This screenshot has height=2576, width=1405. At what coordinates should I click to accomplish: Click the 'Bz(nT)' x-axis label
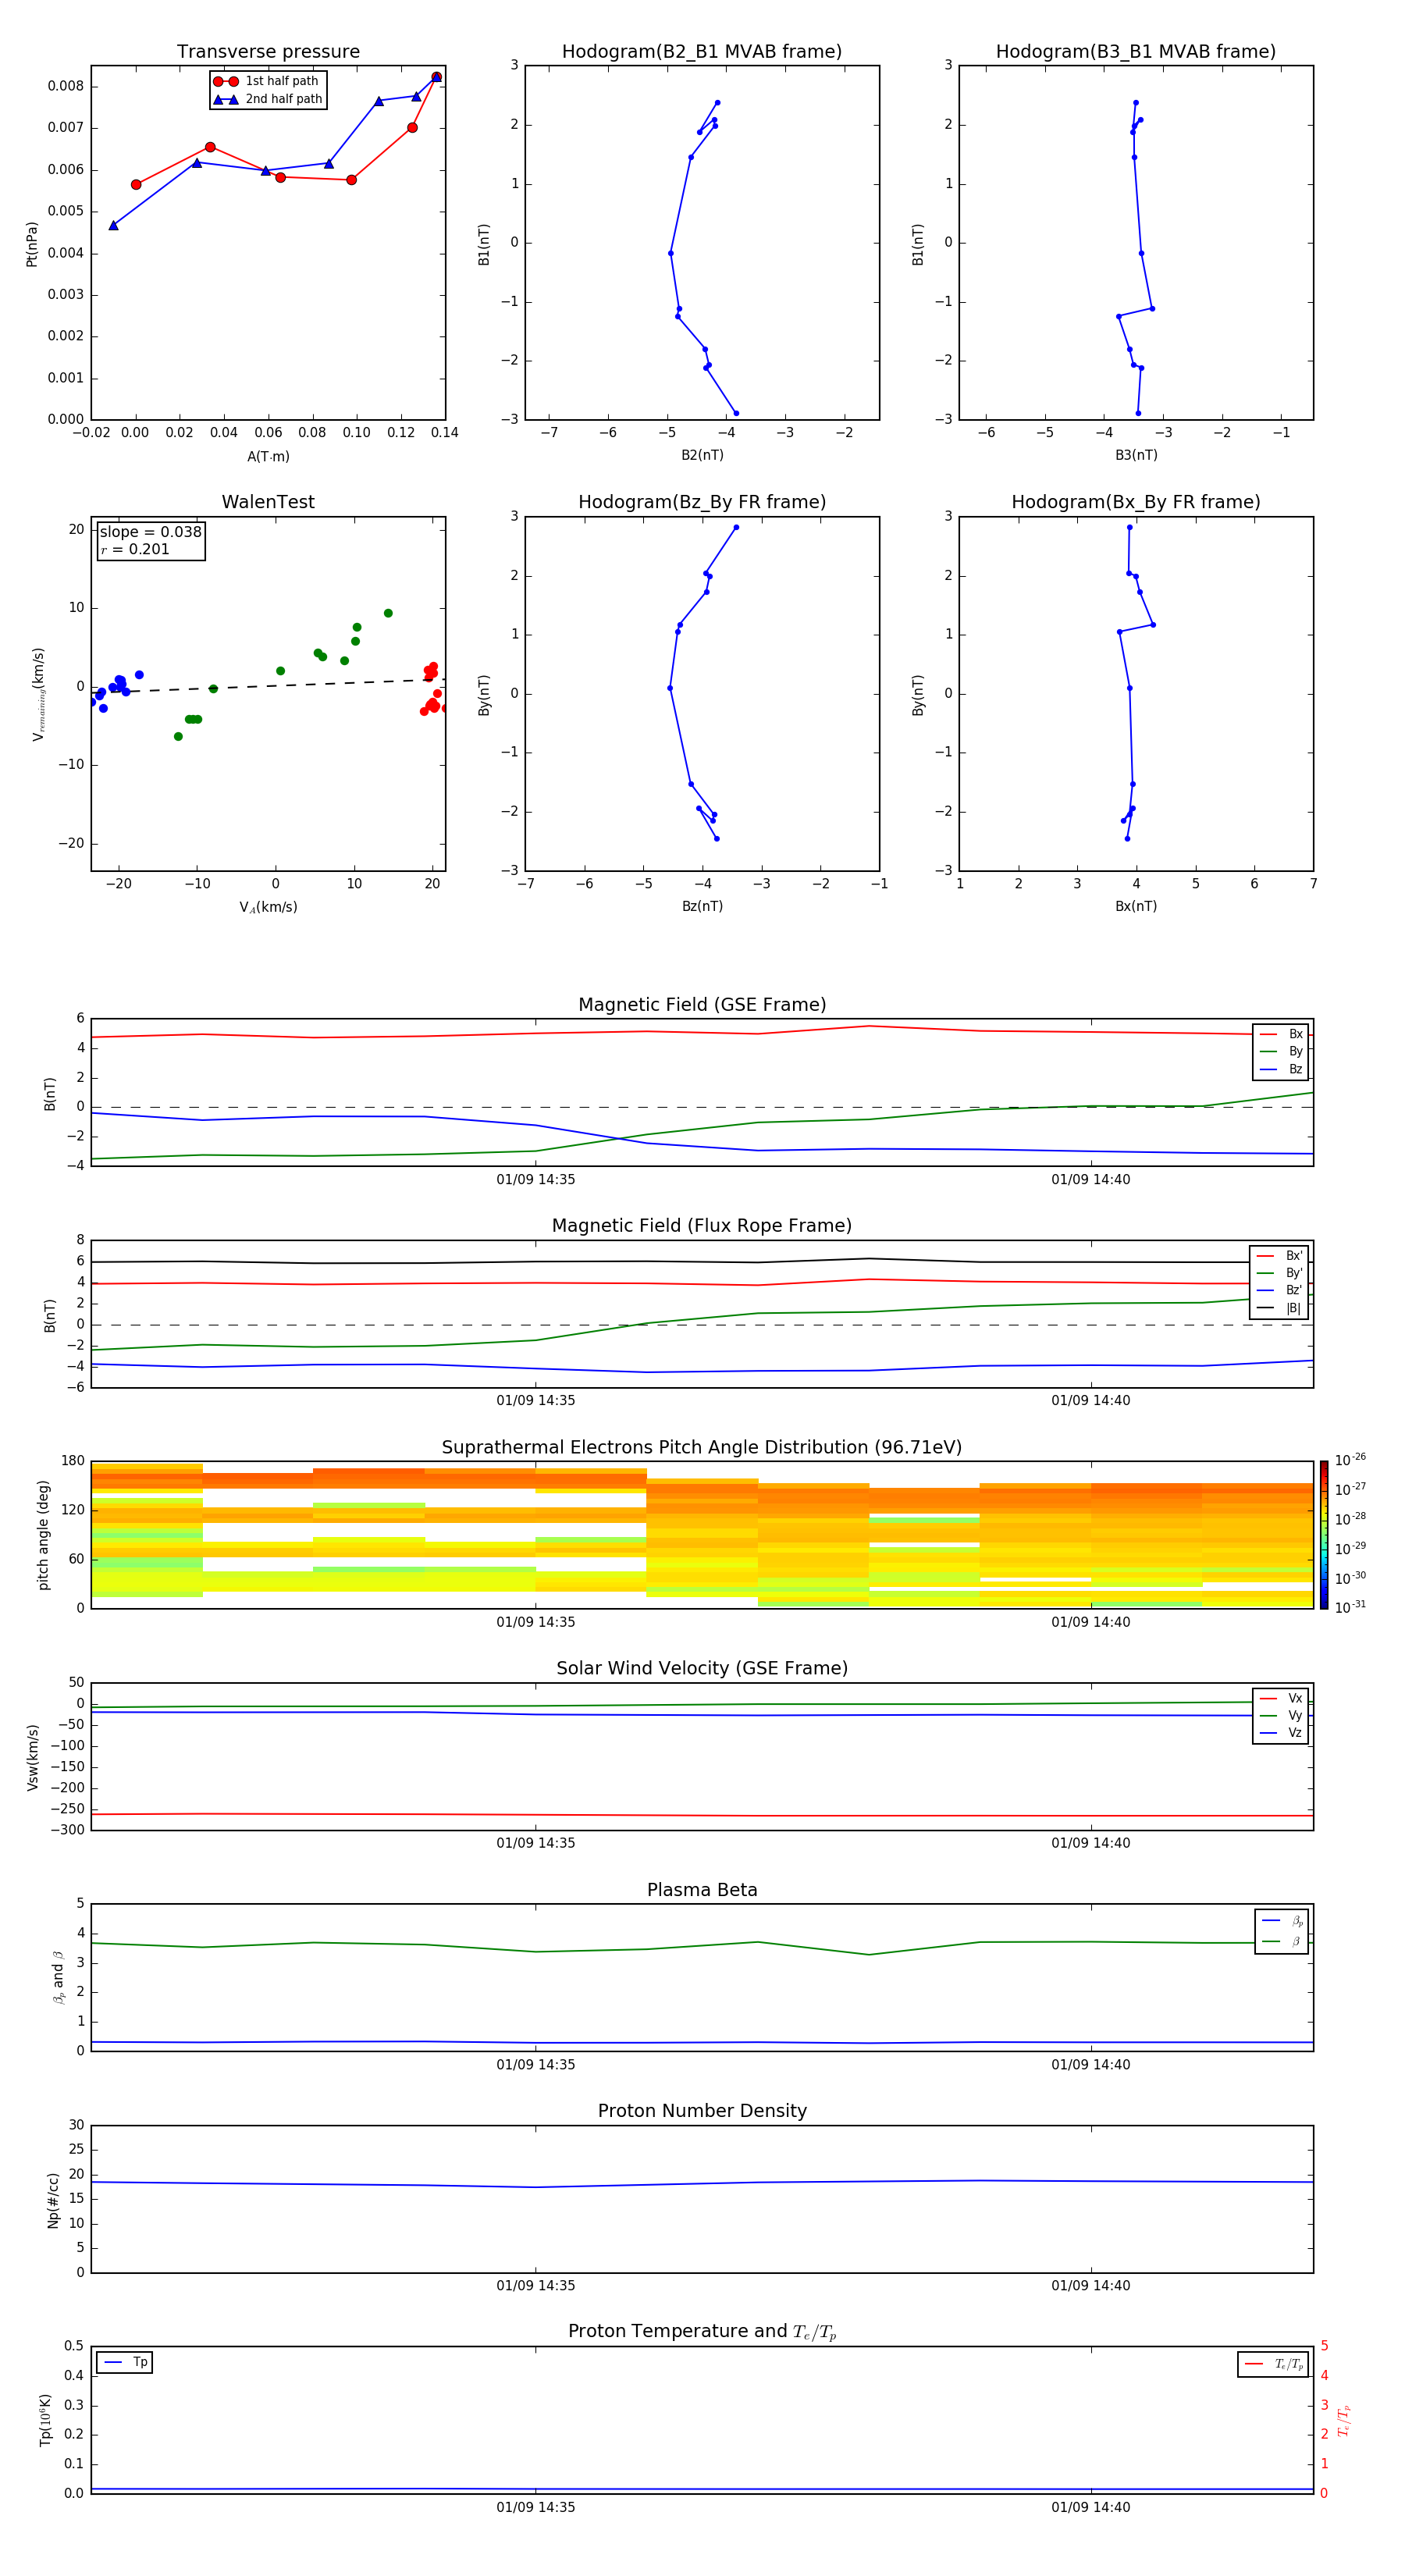pyautogui.click(x=702, y=906)
